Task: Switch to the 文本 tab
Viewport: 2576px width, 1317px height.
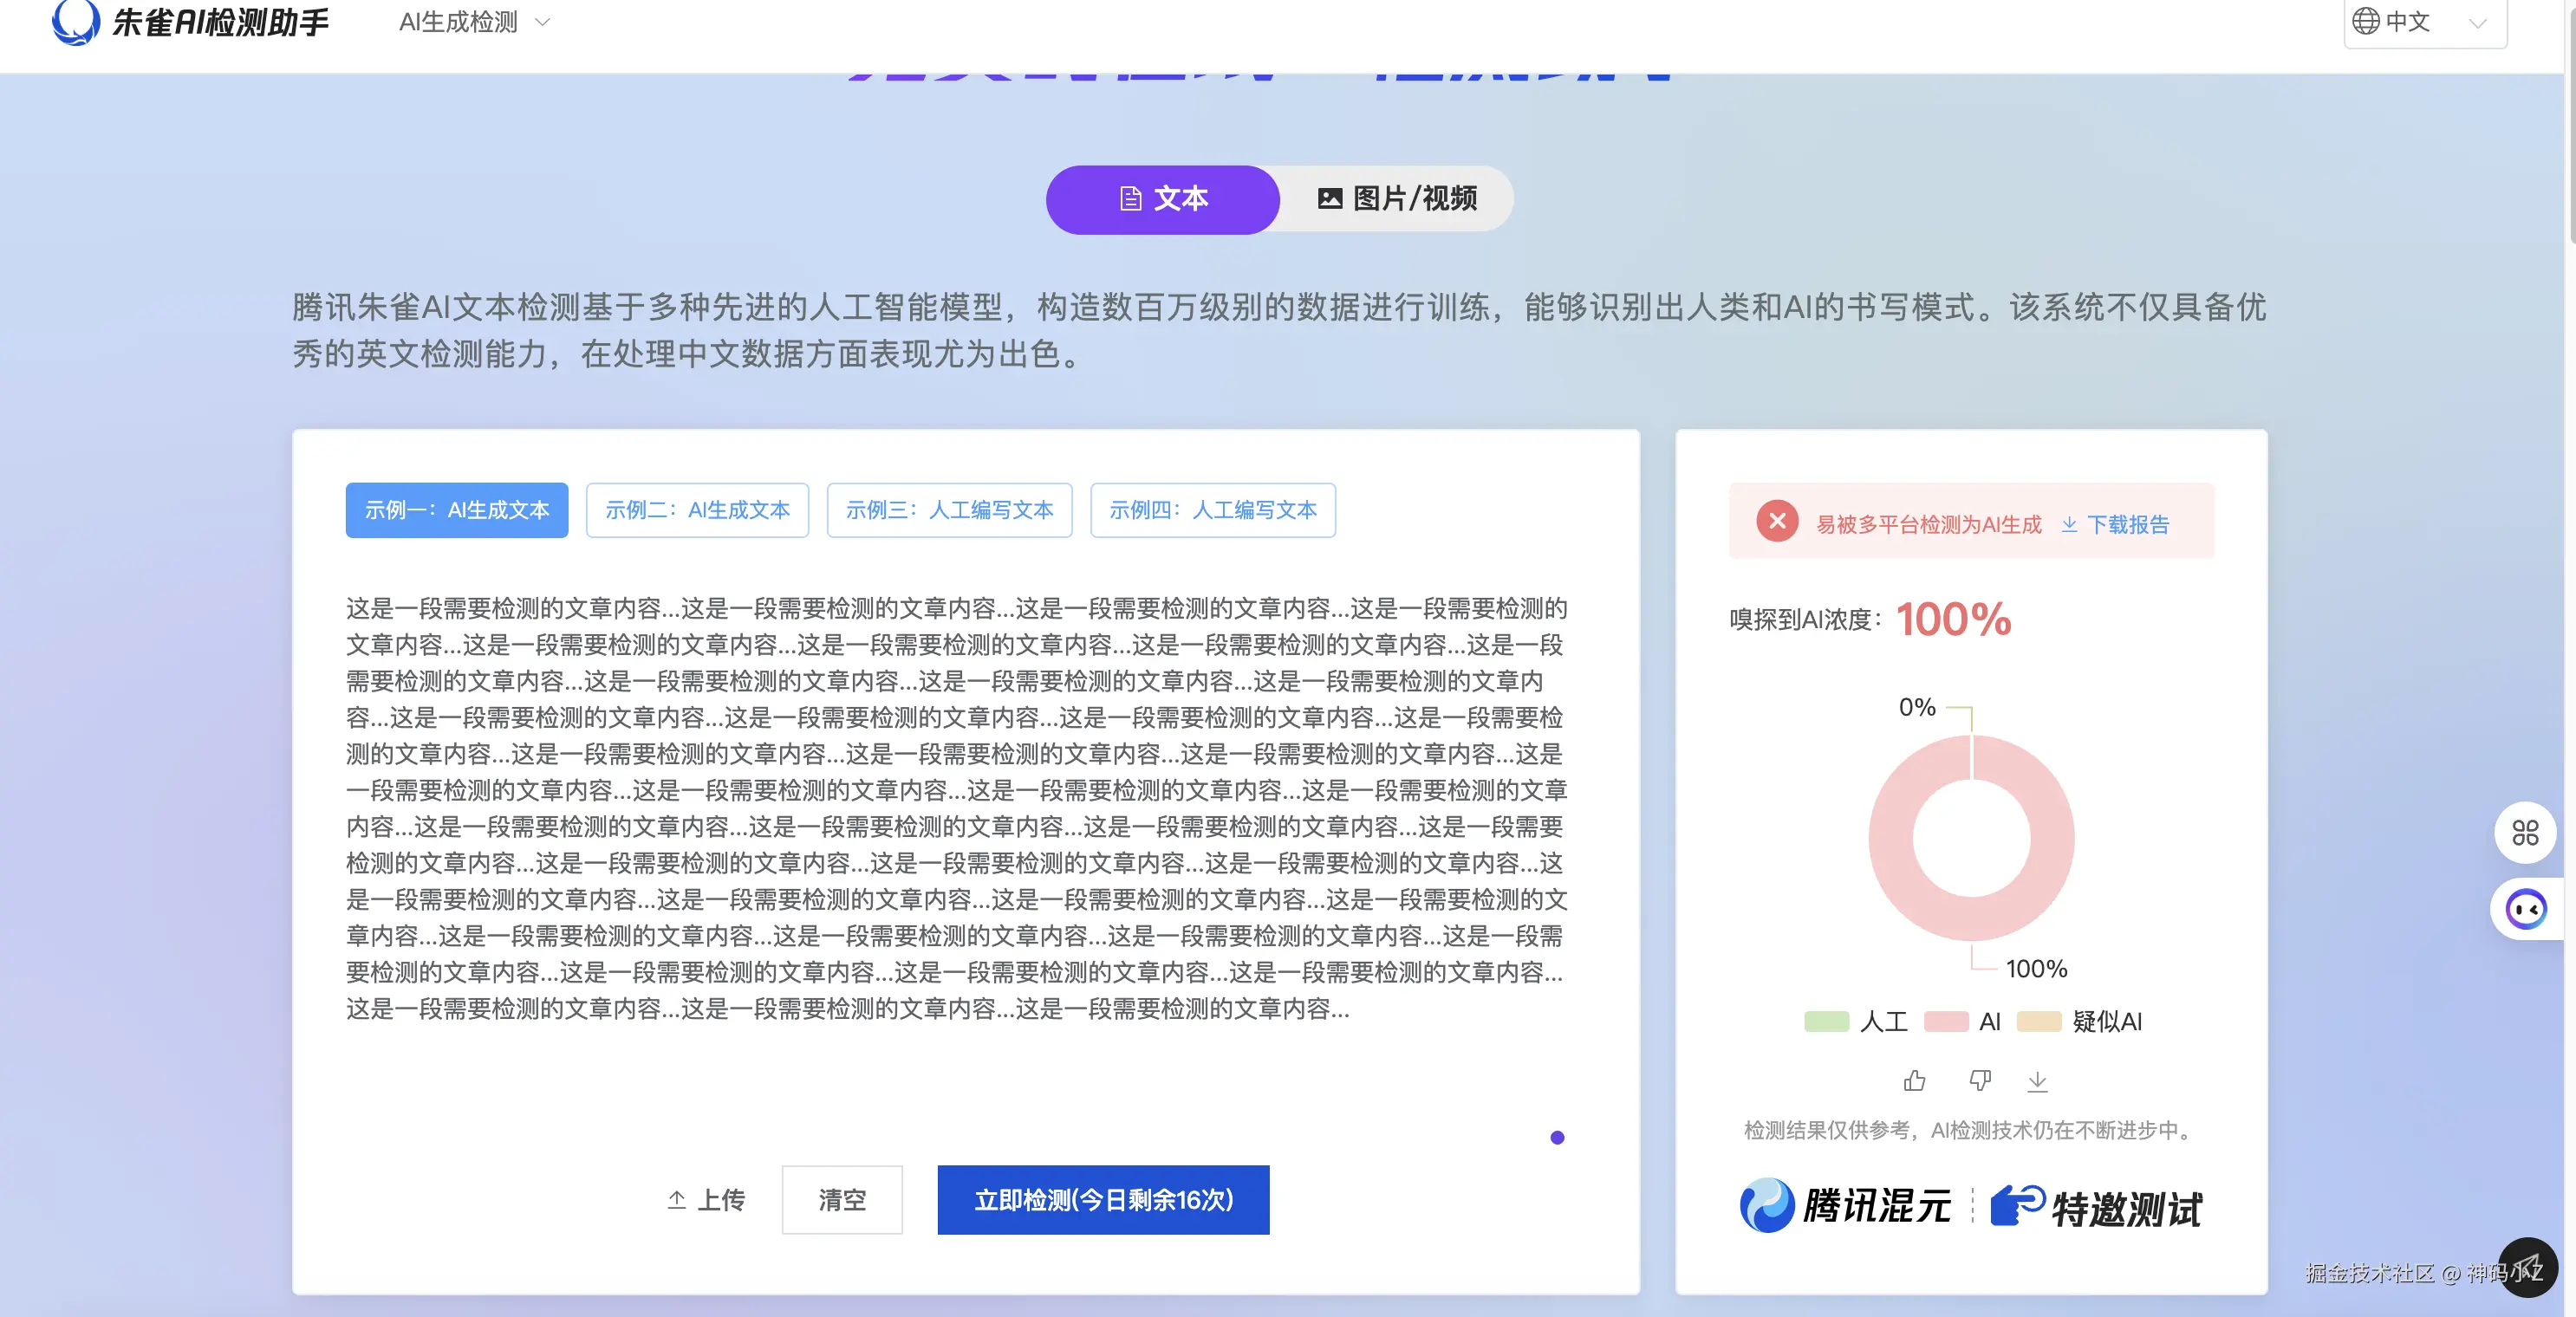Action: pyautogui.click(x=1162, y=199)
